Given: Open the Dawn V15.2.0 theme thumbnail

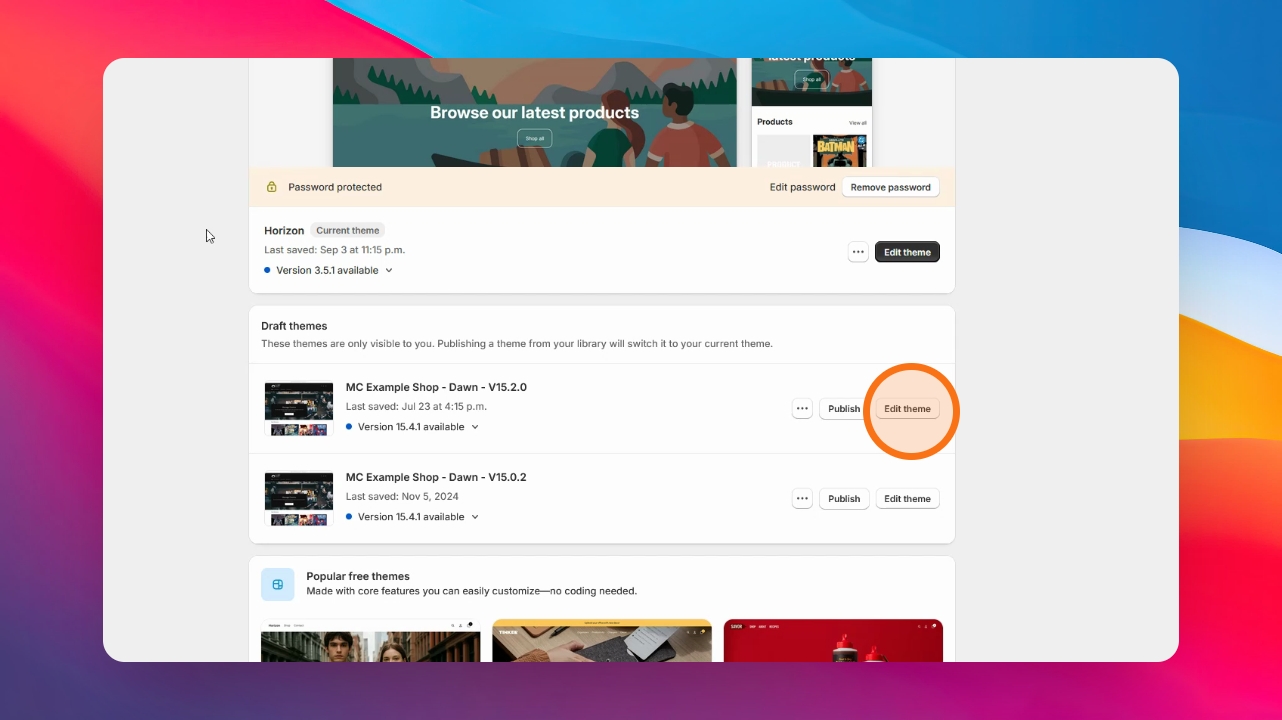Looking at the screenshot, I should [x=299, y=408].
